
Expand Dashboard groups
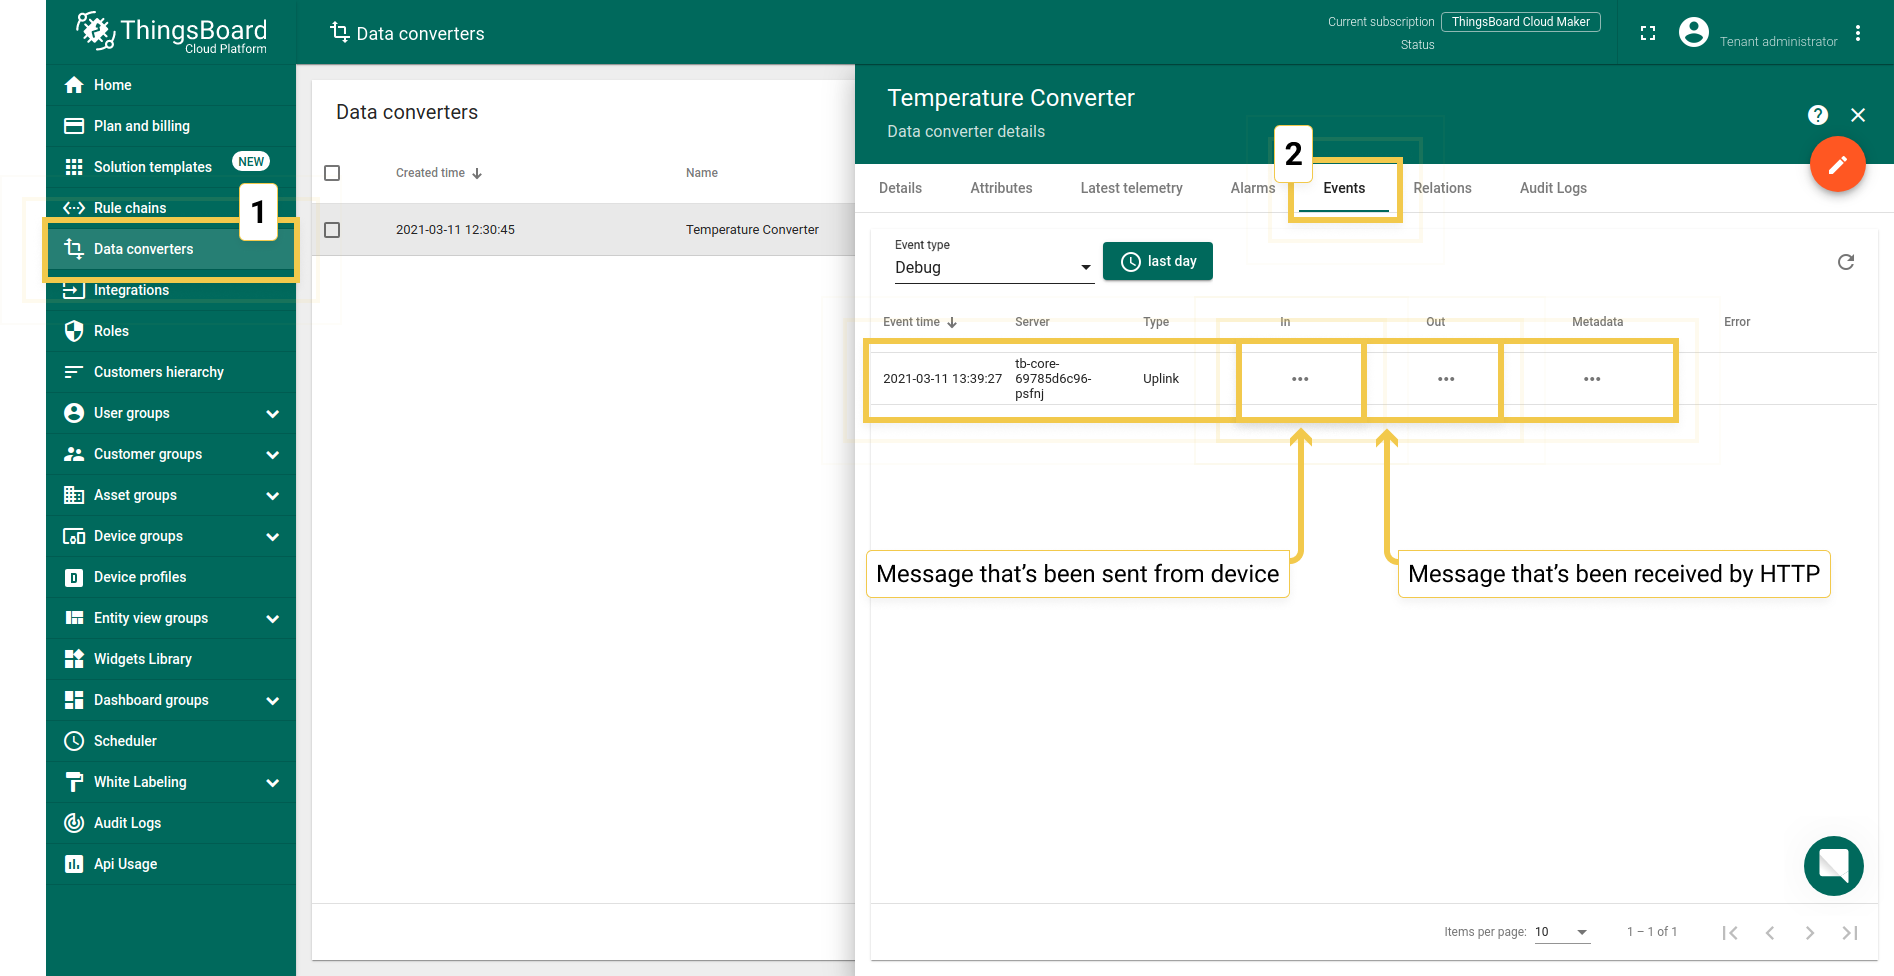(x=272, y=700)
